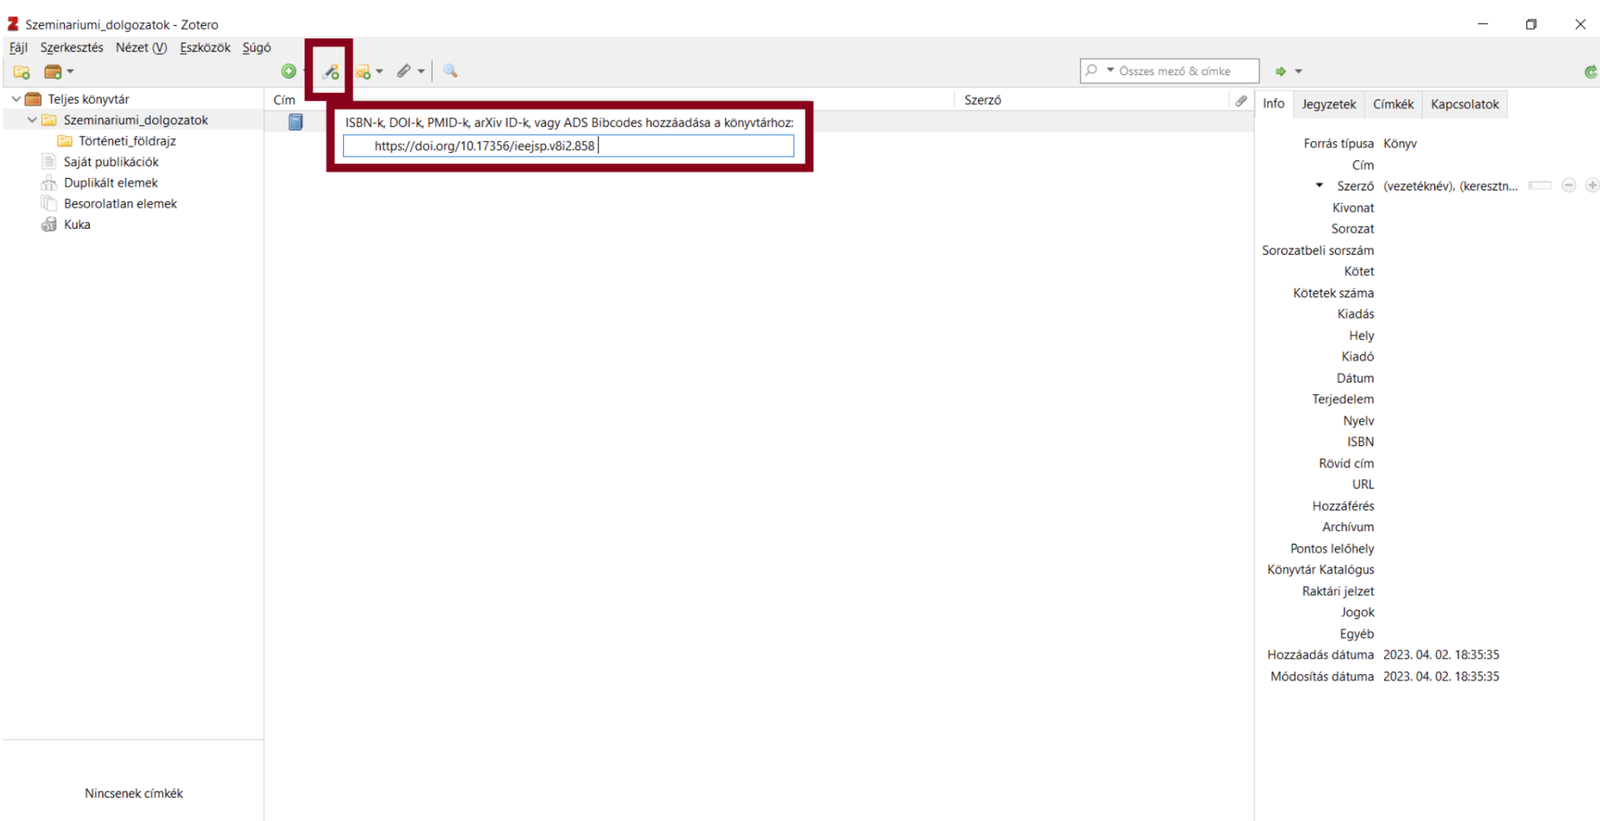Select the Történeti_földrajz subcollection
This screenshot has height=821, width=1600.
pos(127,141)
